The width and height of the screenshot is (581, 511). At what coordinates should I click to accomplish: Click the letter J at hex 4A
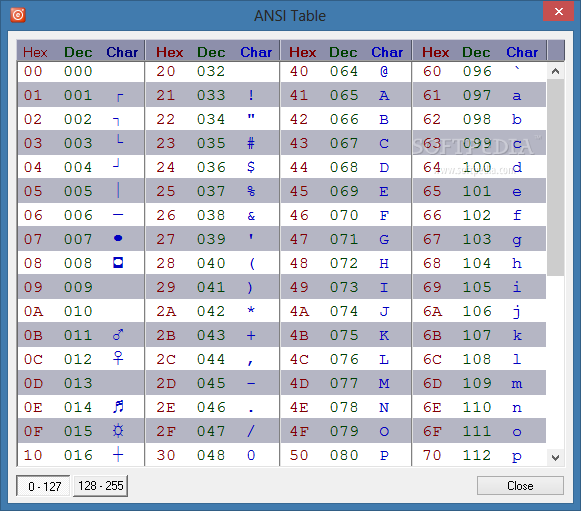[384, 311]
